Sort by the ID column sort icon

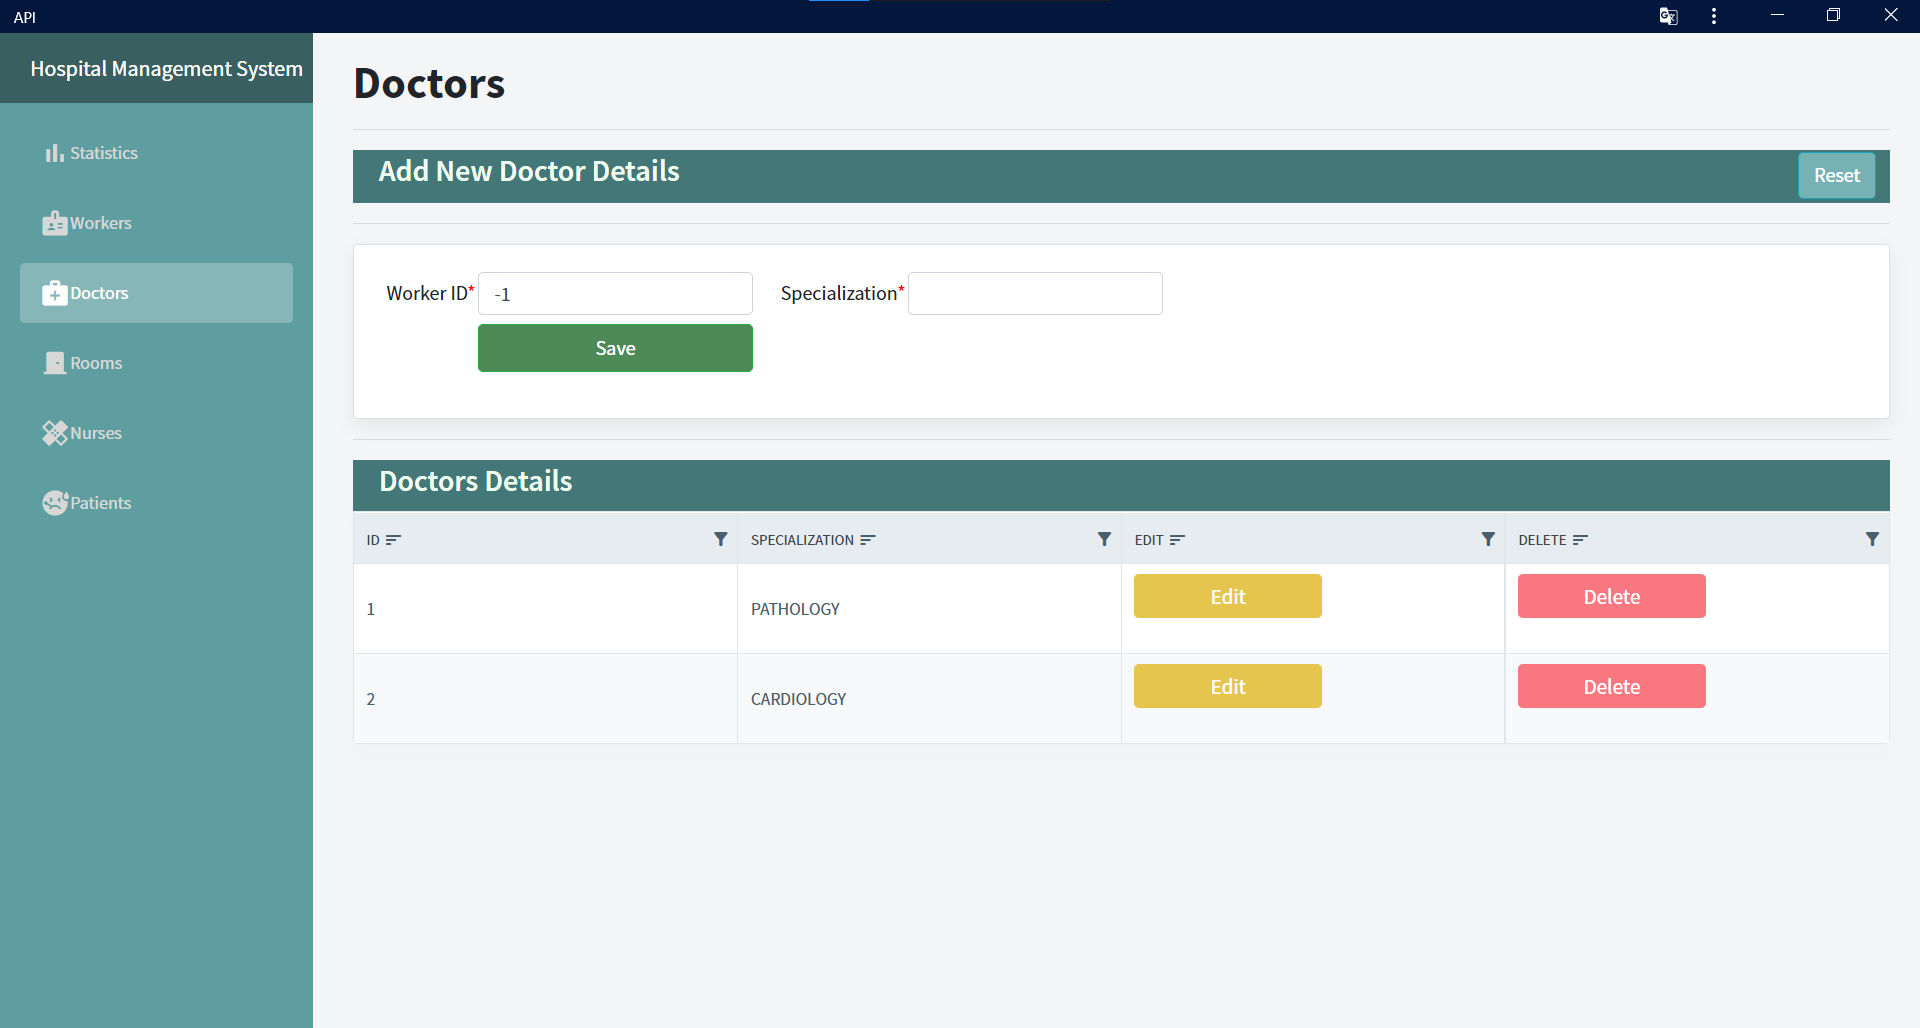click(x=393, y=540)
